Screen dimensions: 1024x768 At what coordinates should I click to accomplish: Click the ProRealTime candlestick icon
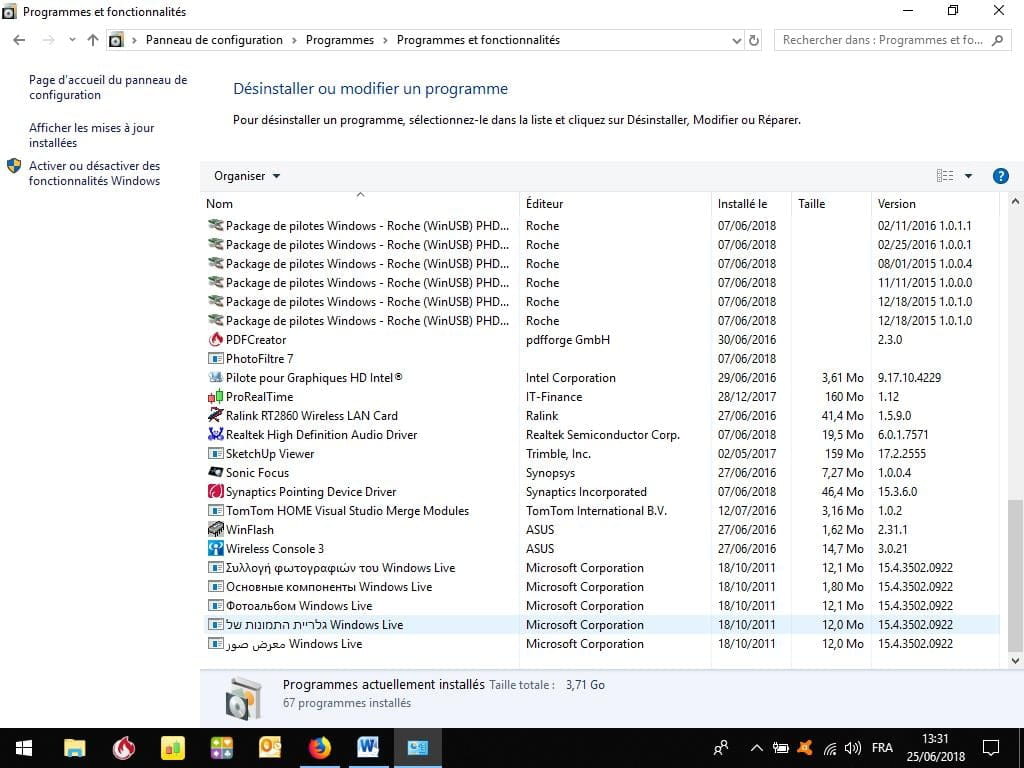[x=216, y=396]
